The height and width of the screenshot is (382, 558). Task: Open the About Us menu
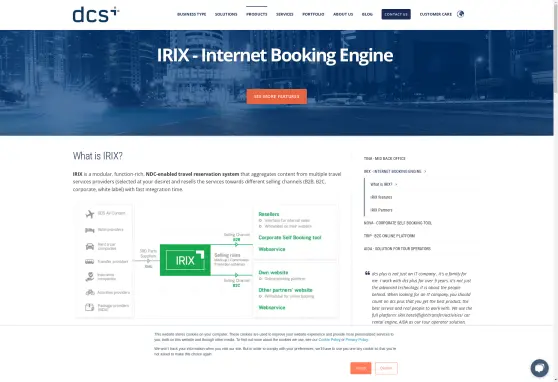[x=343, y=14]
